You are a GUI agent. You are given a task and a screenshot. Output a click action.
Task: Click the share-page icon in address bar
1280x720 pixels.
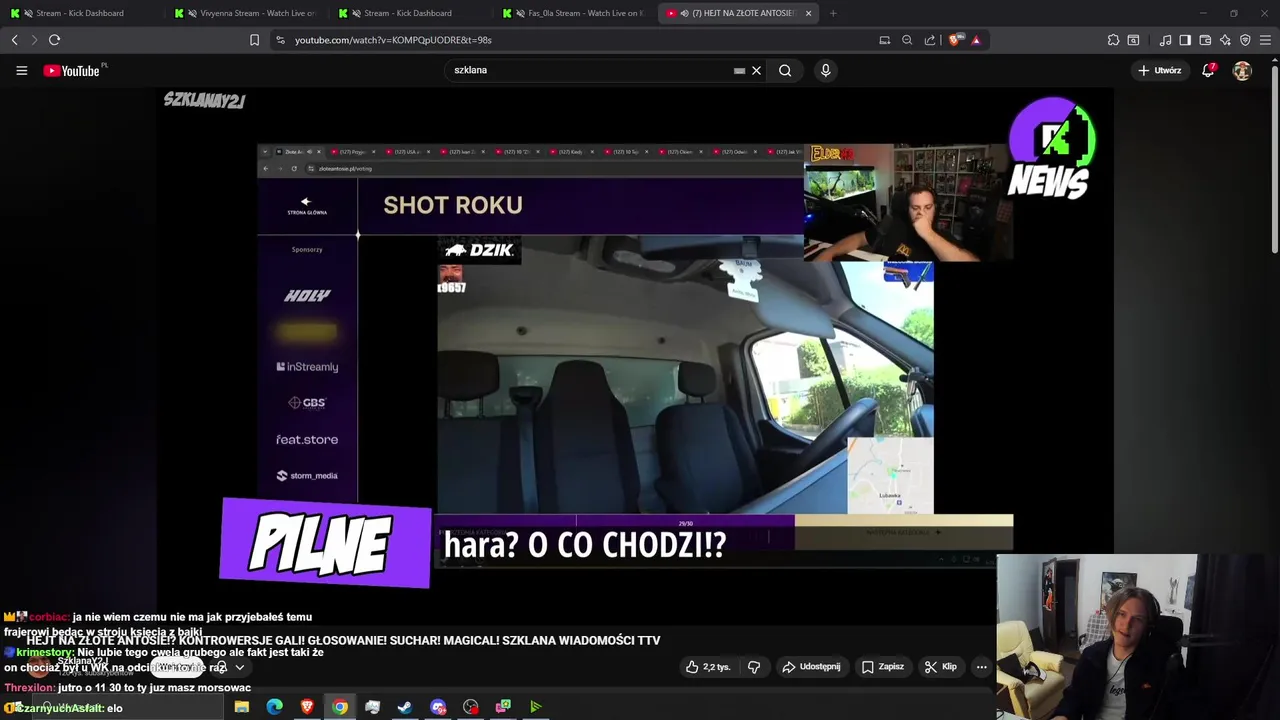[930, 40]
